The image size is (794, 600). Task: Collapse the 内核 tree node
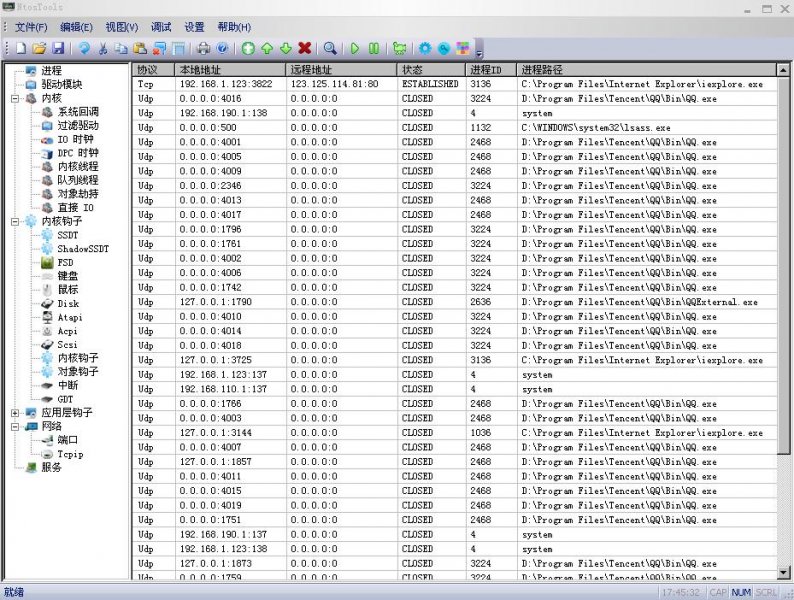15,98
